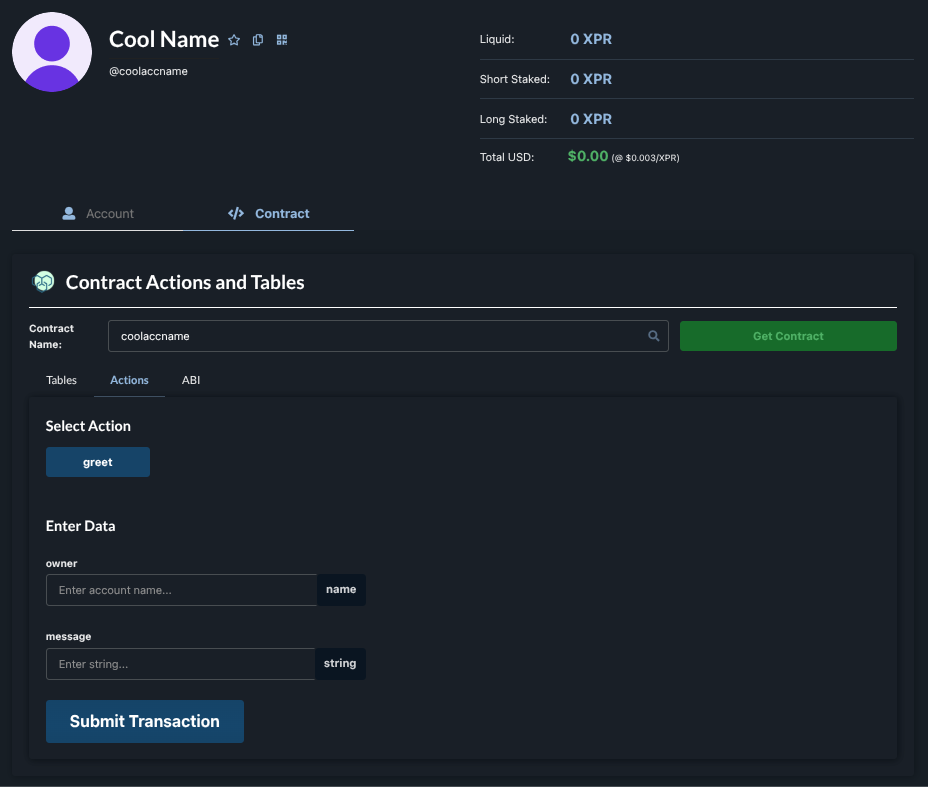Open the Tables sub-tab
The image size is (928, 787).
(61, 380)
